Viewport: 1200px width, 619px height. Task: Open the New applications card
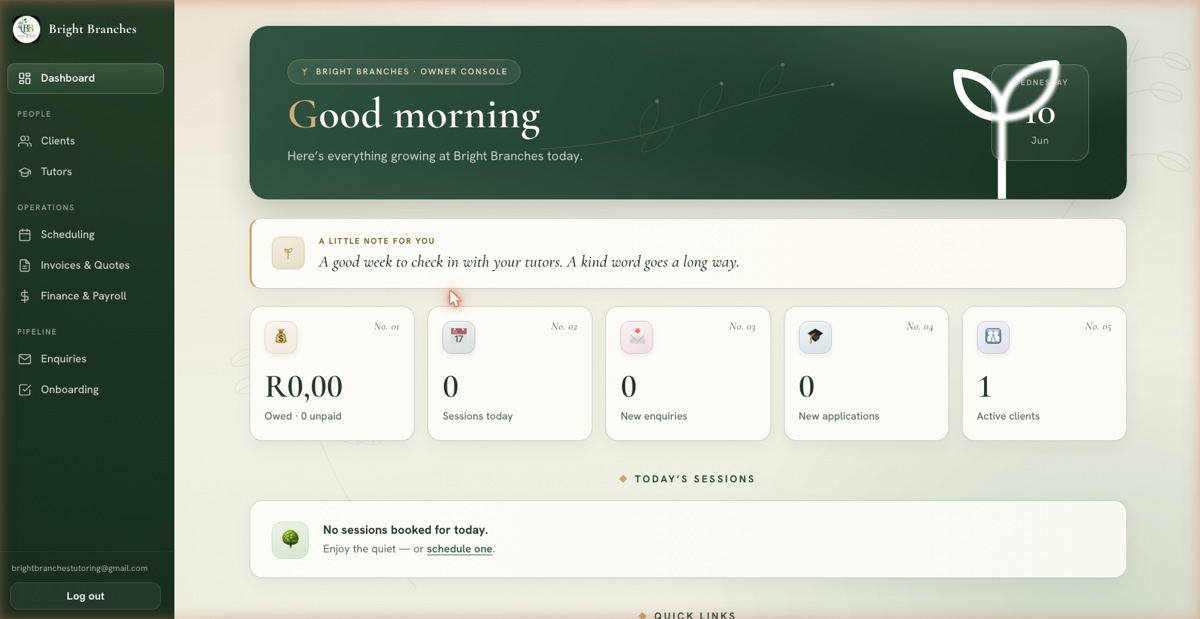pyautogui.click(x=866, y=373)
